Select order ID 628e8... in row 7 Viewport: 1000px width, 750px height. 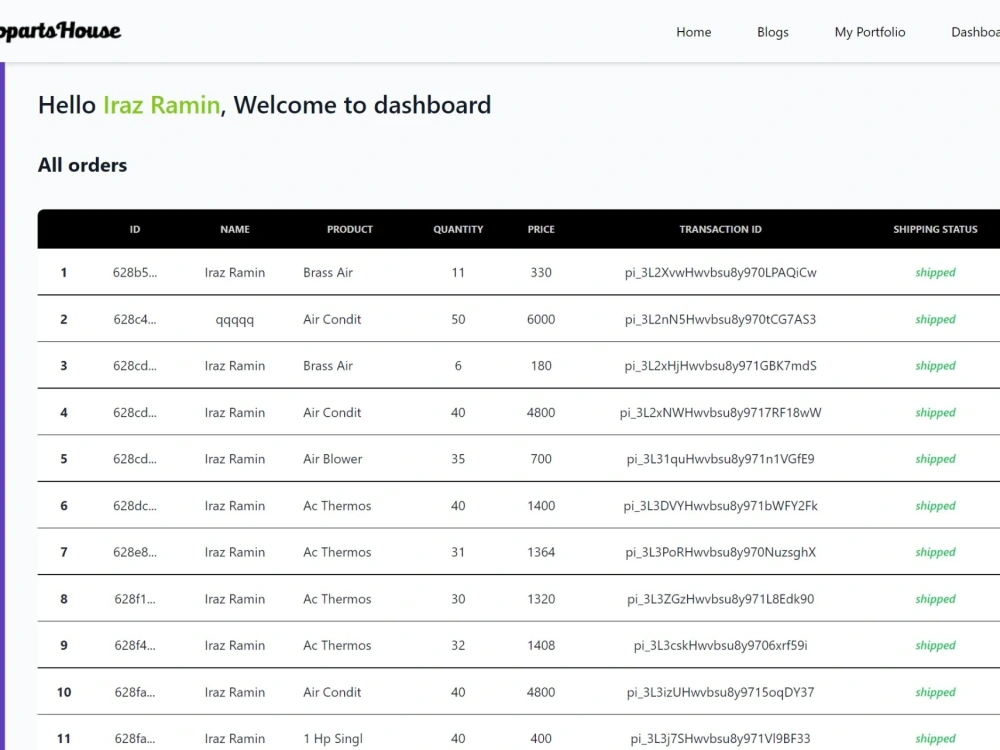[135, 552]
